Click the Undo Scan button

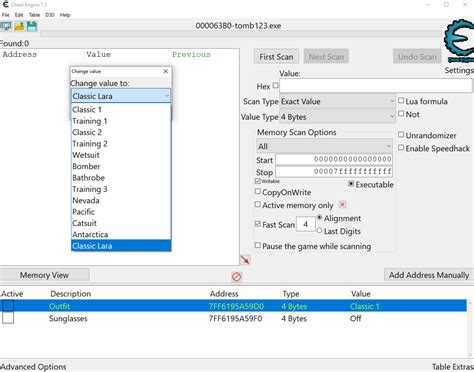417,57
